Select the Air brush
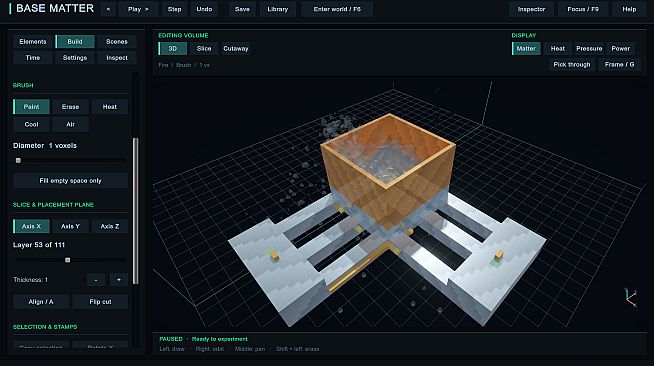 tap(70, 124)
